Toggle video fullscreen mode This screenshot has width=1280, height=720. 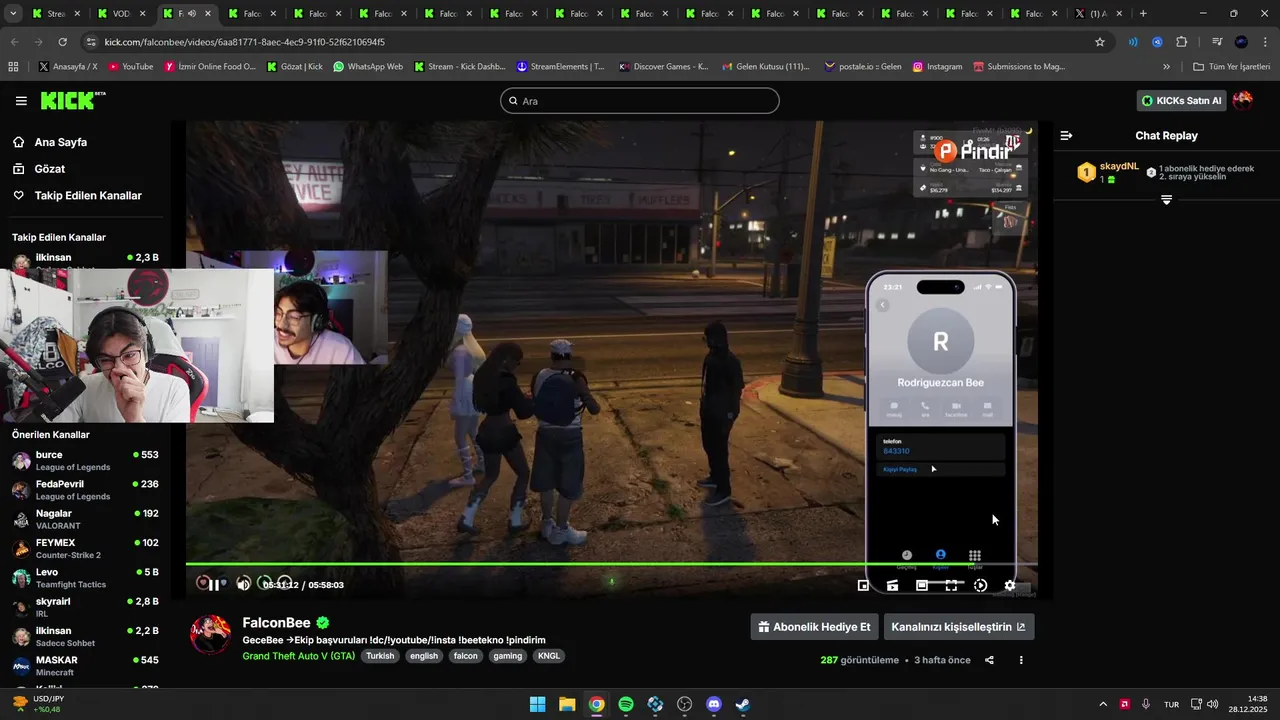coord(951,586)
